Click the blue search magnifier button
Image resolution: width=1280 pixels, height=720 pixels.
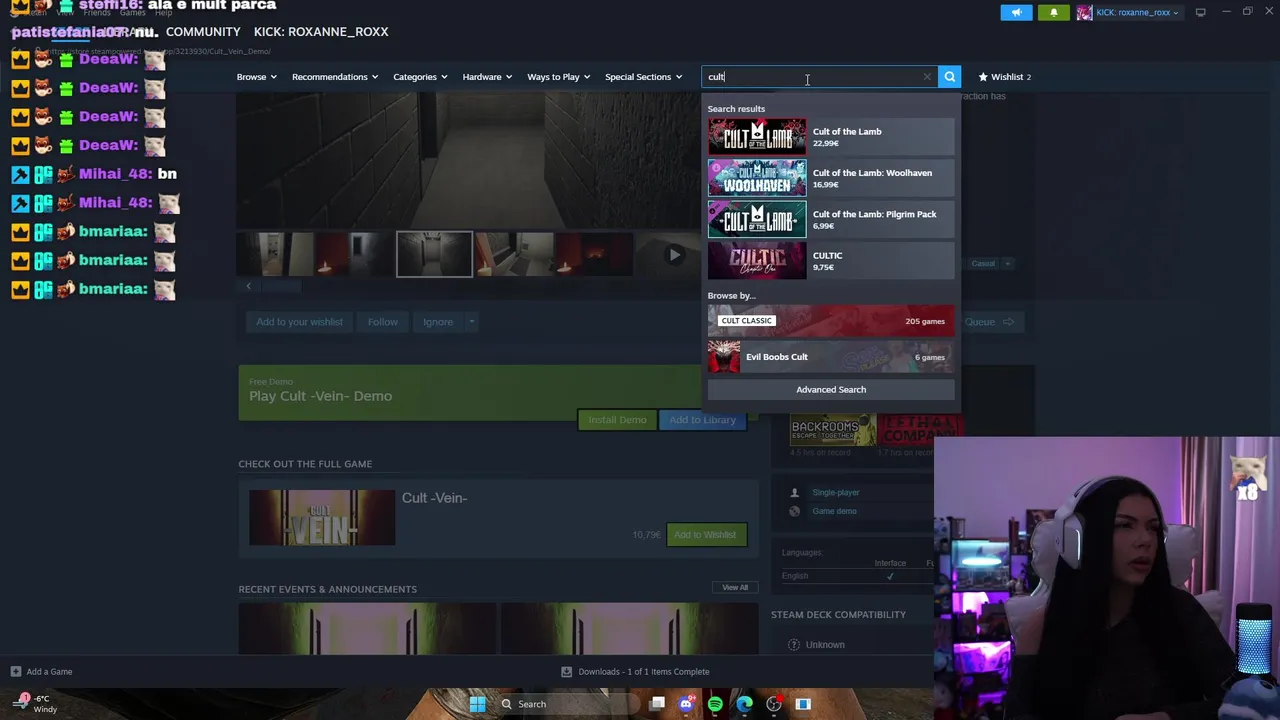coord(950,77)
